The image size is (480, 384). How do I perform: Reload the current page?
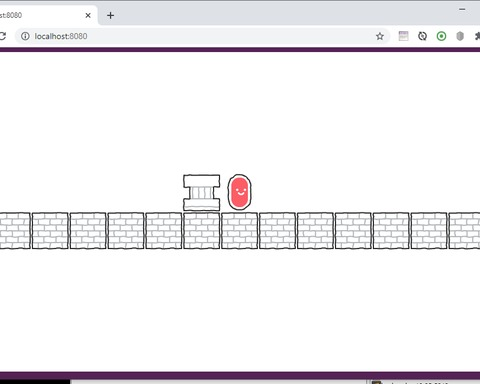[2, 36]
